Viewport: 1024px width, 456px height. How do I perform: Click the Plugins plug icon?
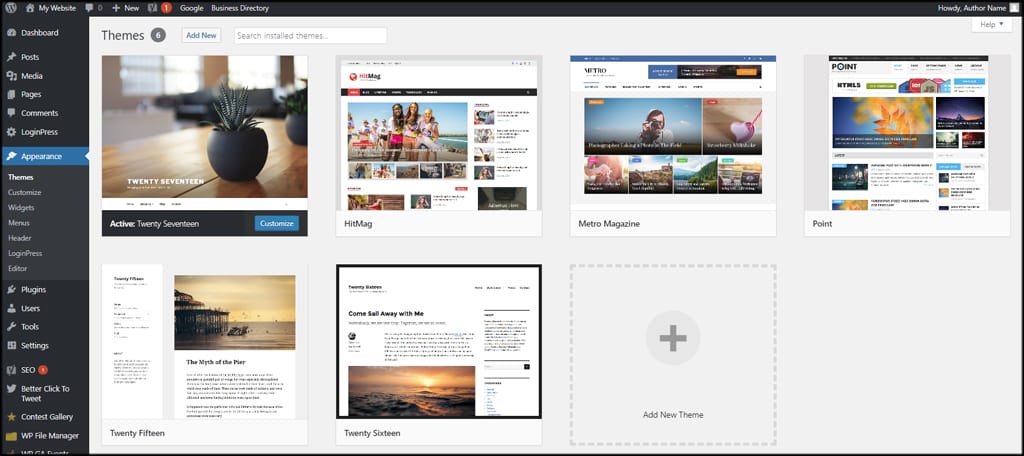tap(11, 289)
